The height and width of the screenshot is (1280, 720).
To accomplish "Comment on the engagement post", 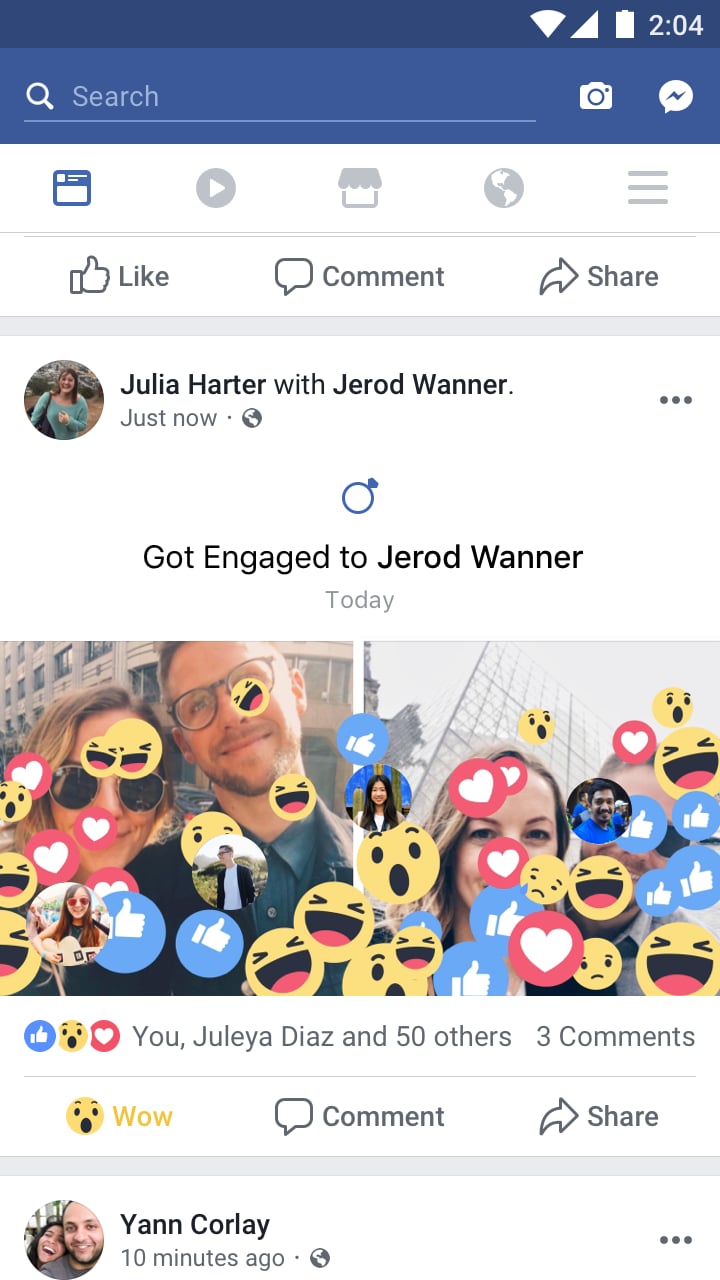I will coord(360,1116).
